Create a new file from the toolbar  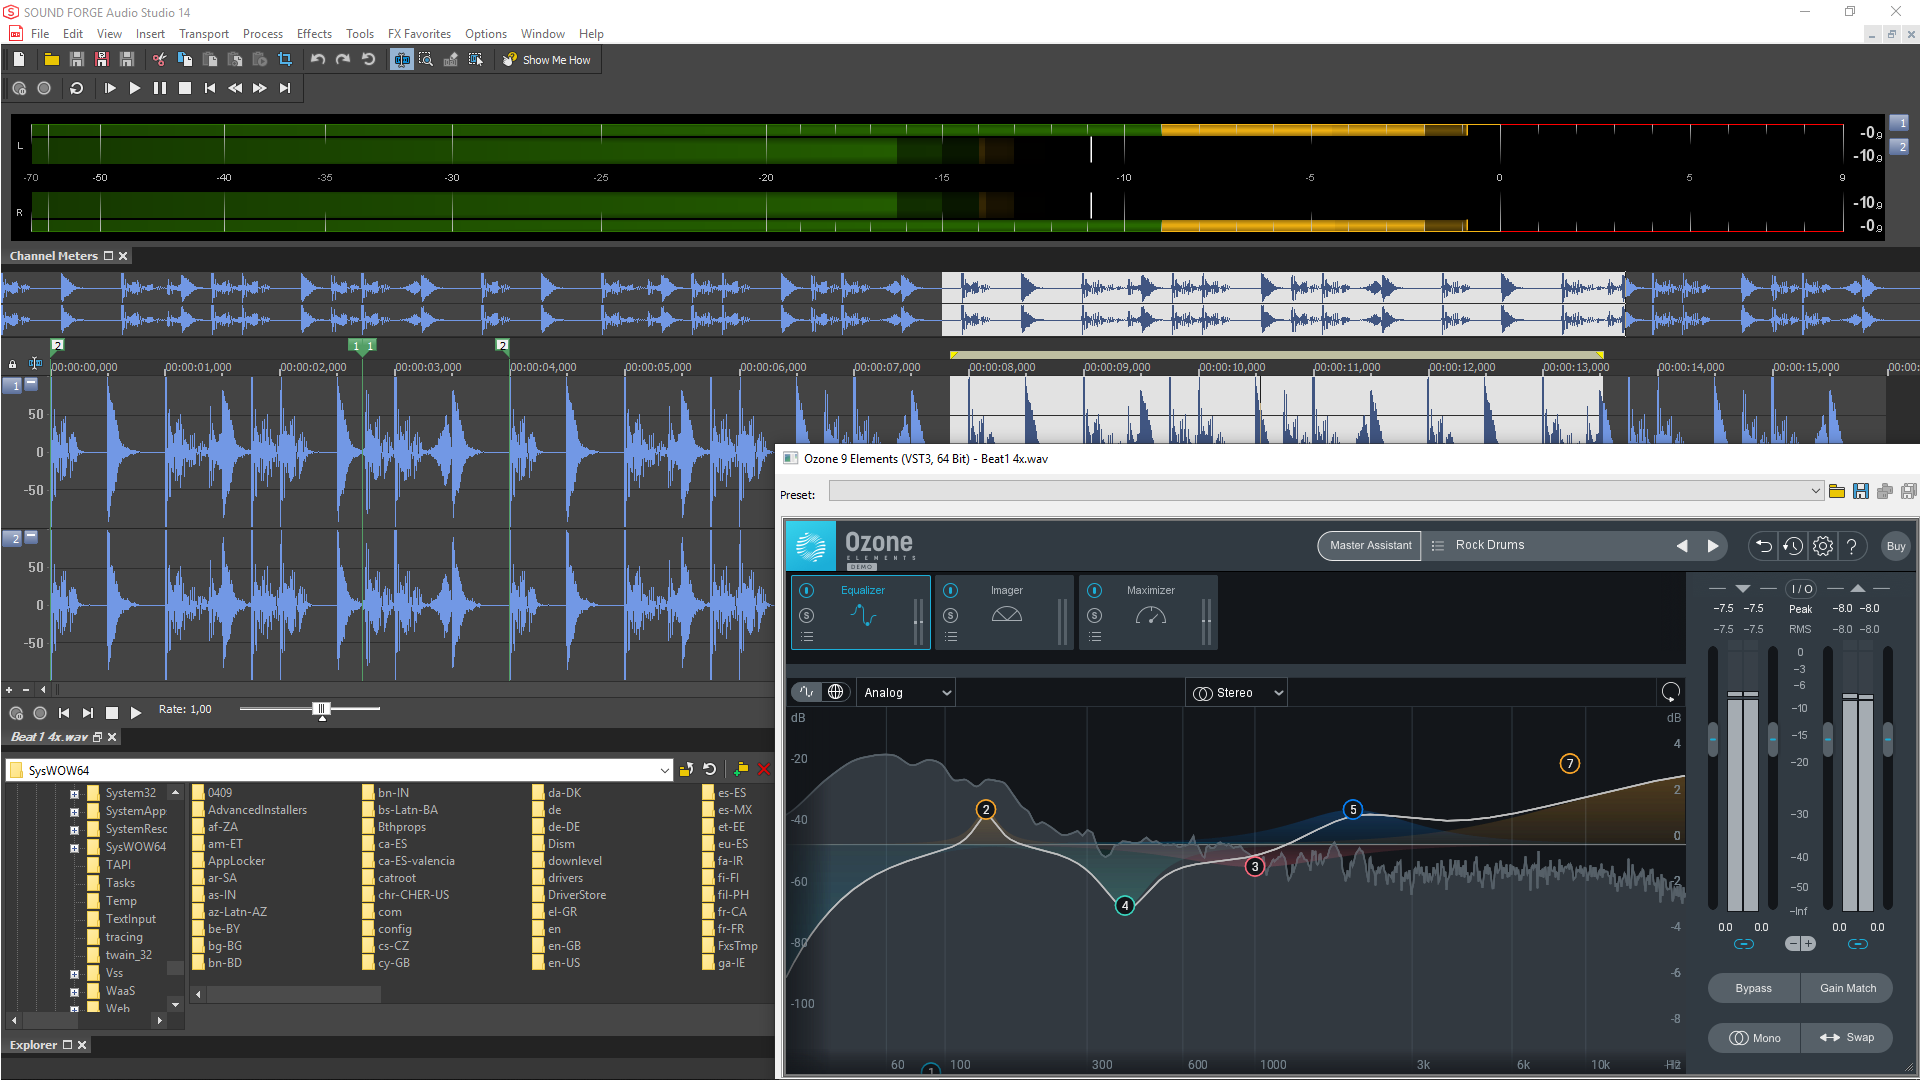click(x=19, y=60)
